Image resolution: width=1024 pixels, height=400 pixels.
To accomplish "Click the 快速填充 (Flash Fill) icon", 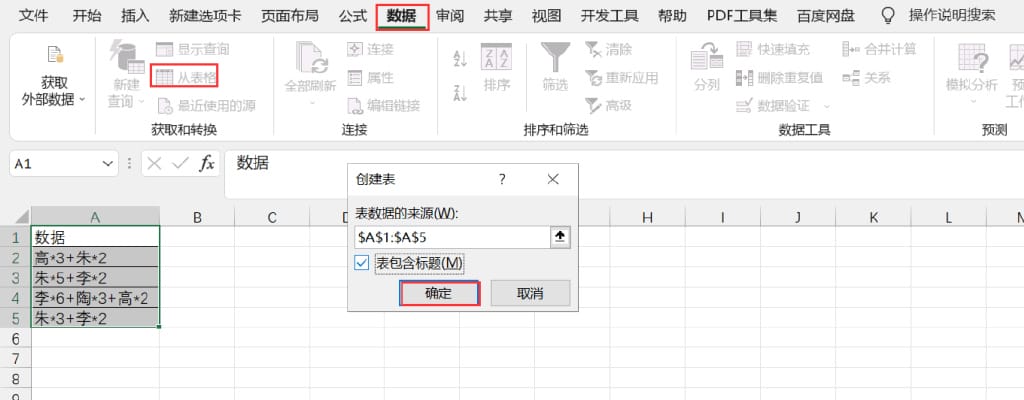I will 745,49.
